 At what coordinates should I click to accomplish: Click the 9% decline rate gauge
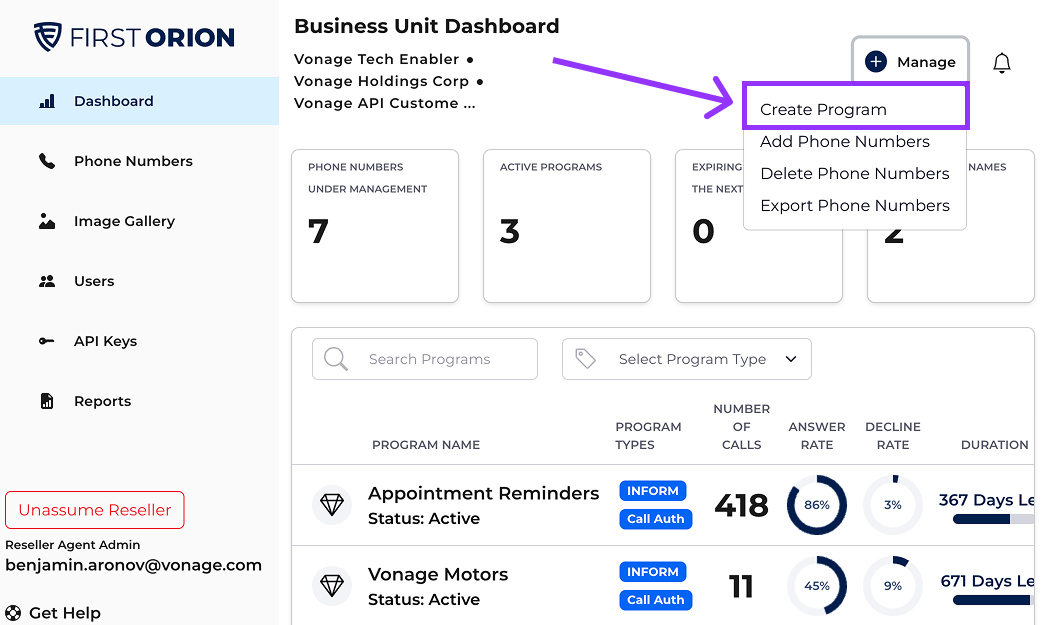tap(892, 586)
